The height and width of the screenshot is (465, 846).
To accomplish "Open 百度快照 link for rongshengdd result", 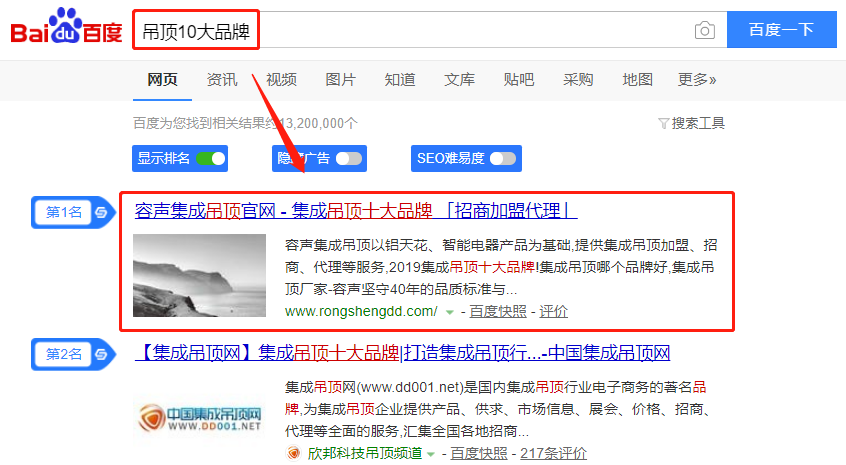I will (497, 311).
